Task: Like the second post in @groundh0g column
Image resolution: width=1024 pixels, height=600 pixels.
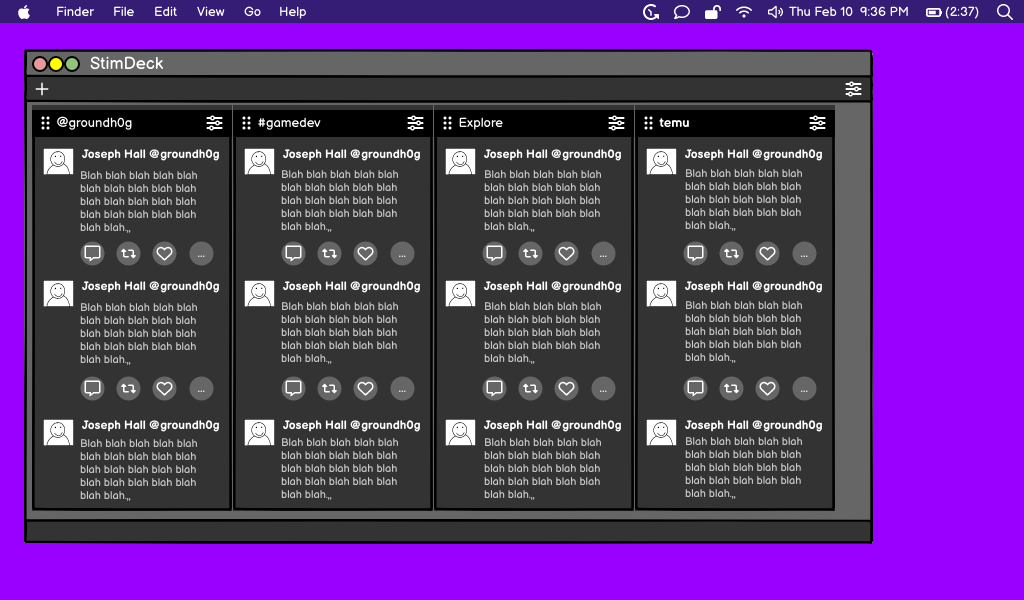Action: coord(165,388)
